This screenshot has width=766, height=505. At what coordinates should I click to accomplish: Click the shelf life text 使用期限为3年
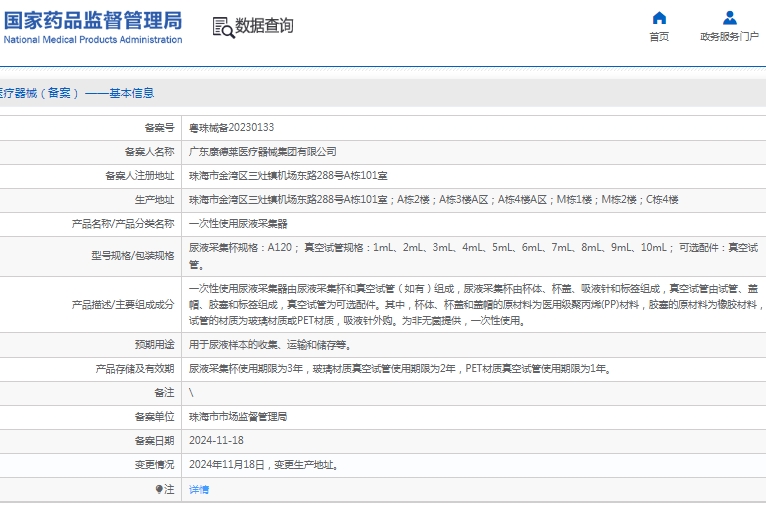pyautogui.click(x=401, y=369)
